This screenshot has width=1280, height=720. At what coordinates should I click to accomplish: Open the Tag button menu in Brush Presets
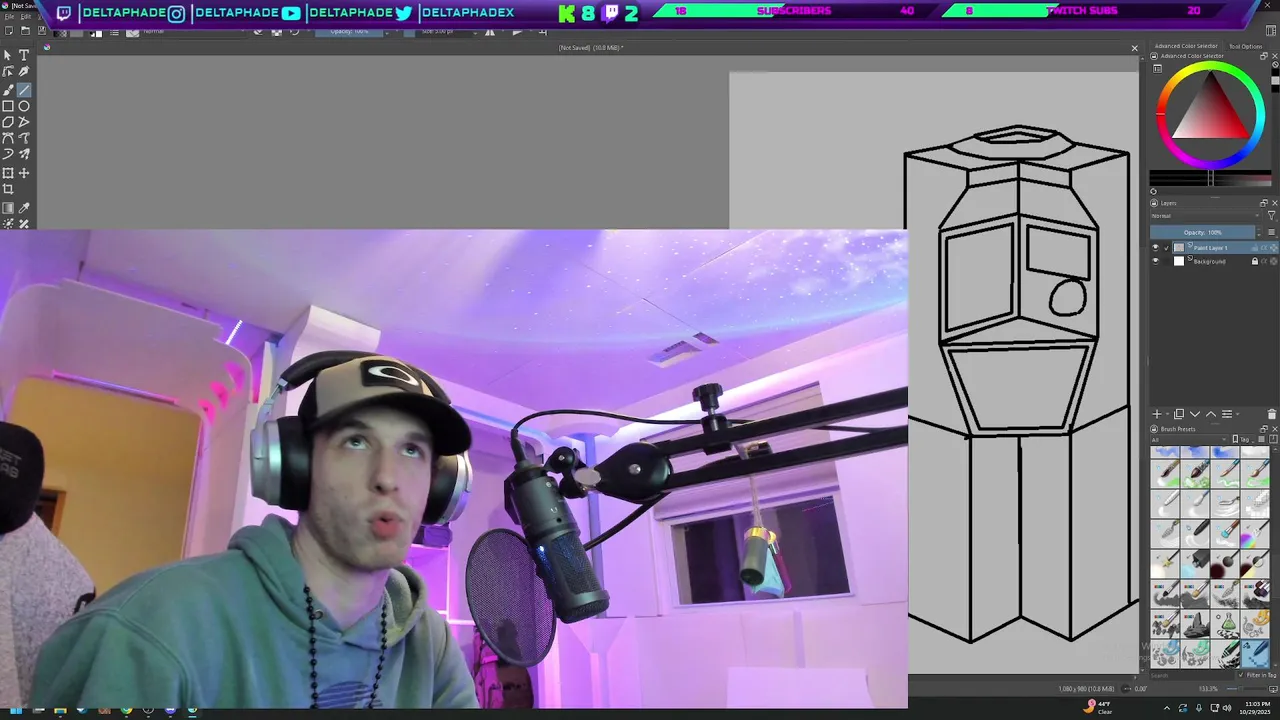click(x=1245, y=439)
